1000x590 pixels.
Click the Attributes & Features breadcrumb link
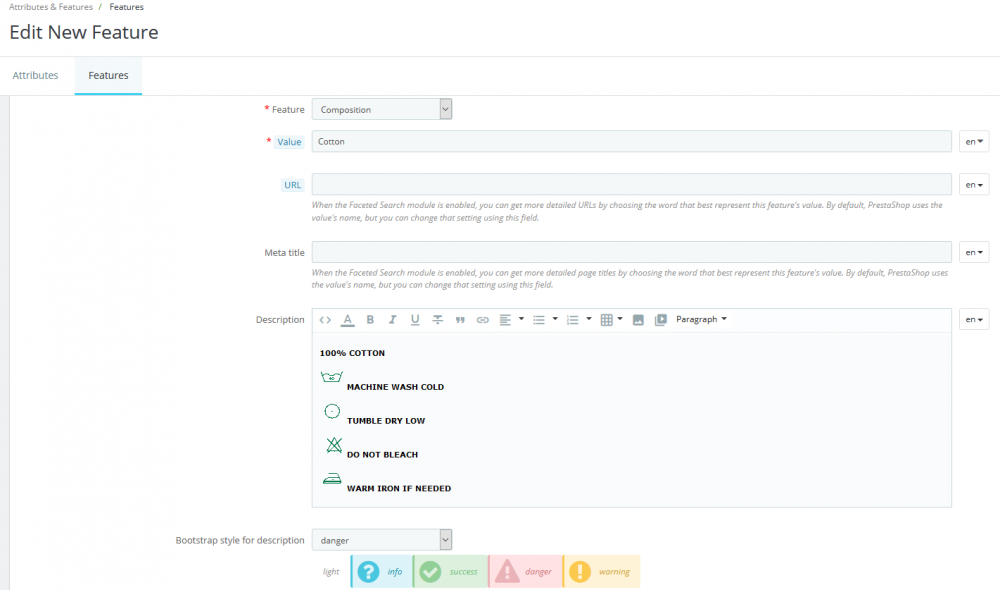(x=51, y=7)
